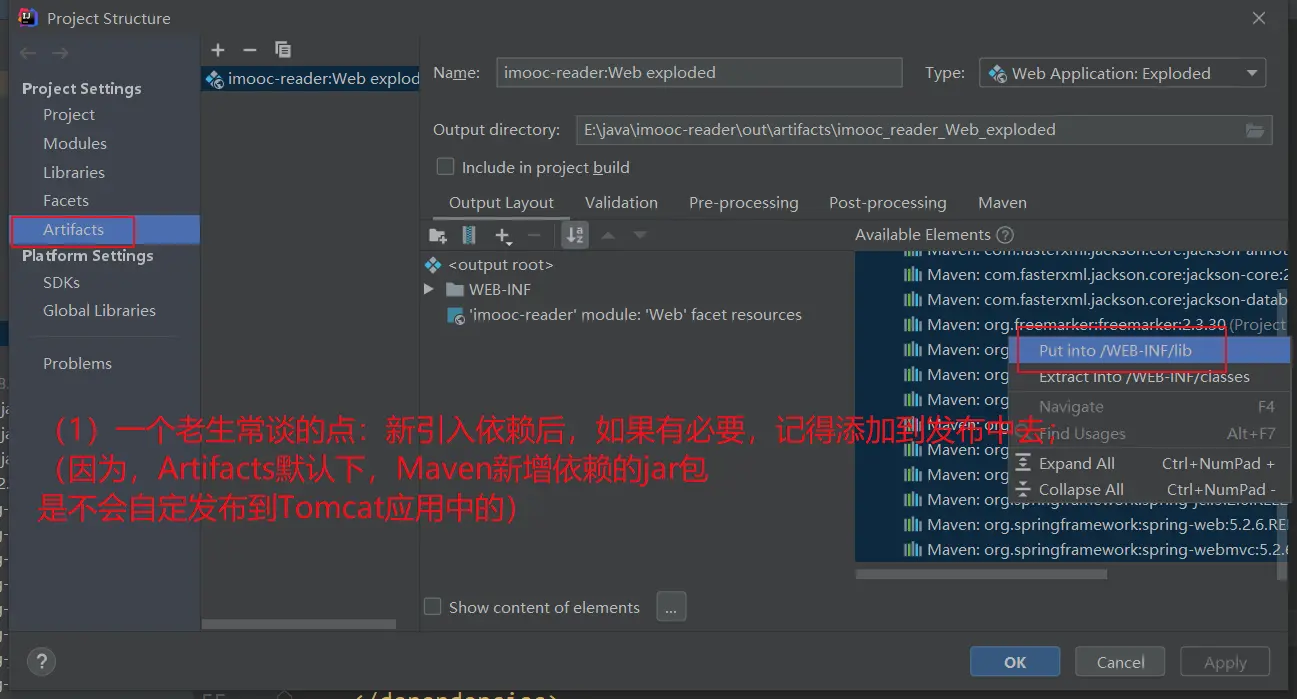This screenshot has width=1297, height=699.
Task: Open Global Libraries settings
Action: click(99, 311)
